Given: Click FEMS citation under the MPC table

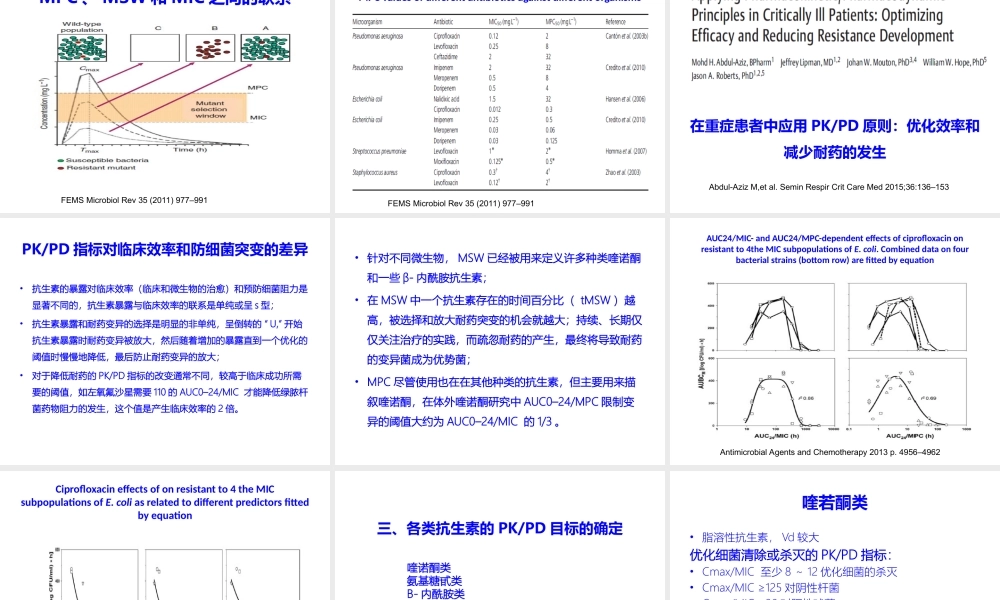Looking at the screenshot, I should 460,203.
